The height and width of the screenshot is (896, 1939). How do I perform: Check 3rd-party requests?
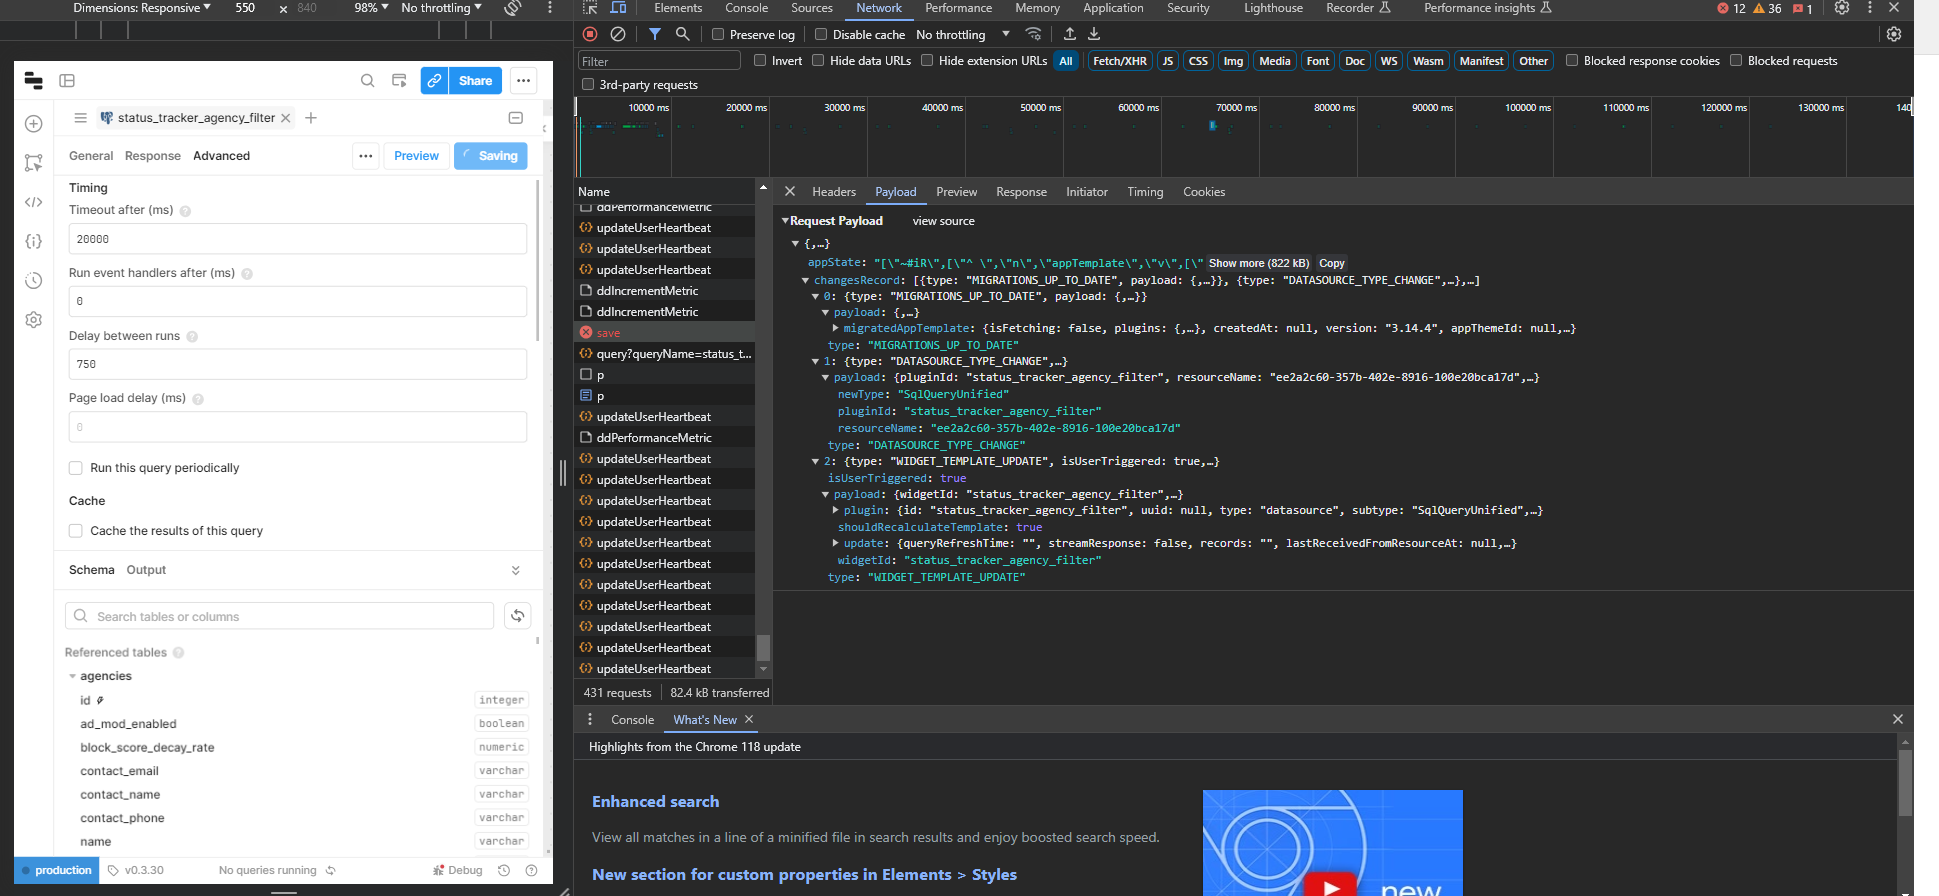[x=588, y=84]
